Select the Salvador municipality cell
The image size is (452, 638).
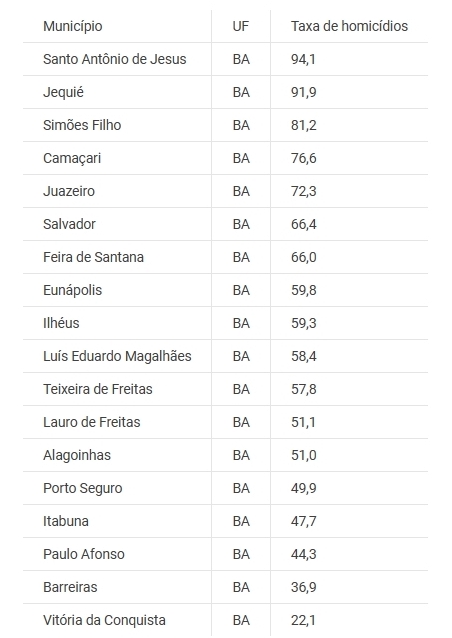tap(69, 224)
